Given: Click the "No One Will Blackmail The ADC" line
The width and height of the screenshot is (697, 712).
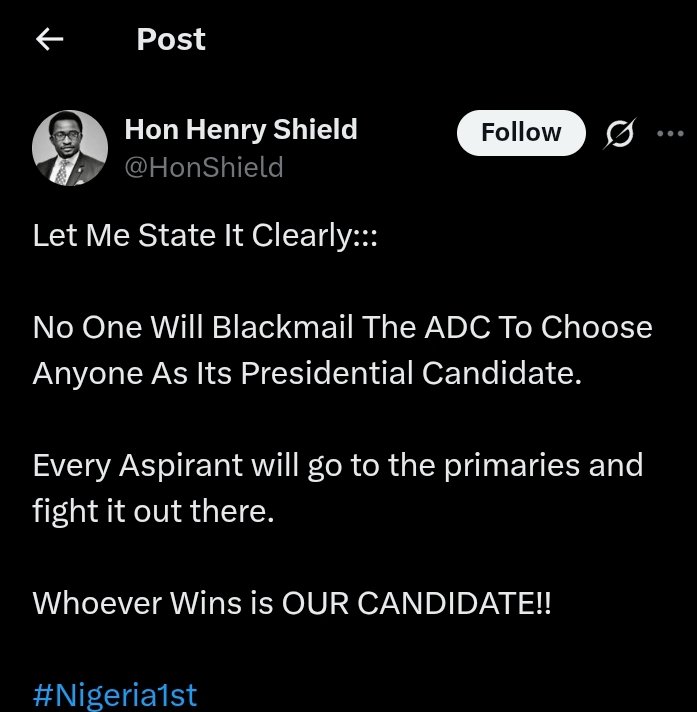Looking at the screenshot, I should 342,328.
